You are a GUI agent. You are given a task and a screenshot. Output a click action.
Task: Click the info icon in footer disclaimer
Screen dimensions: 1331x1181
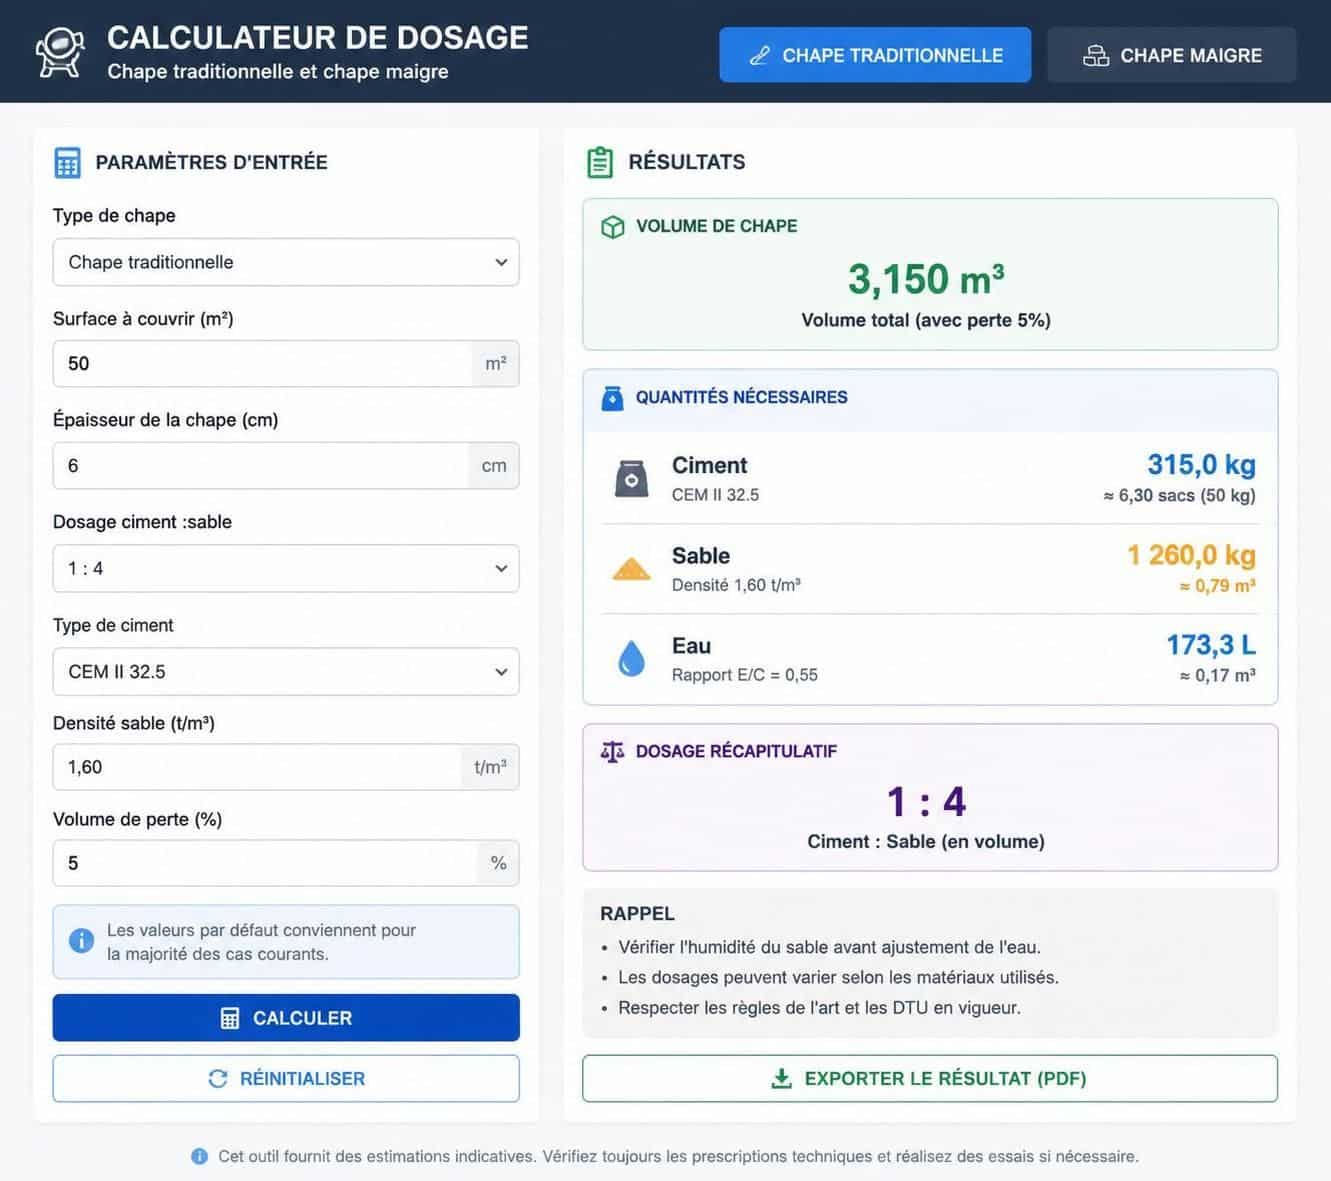tap(200, 1156)
